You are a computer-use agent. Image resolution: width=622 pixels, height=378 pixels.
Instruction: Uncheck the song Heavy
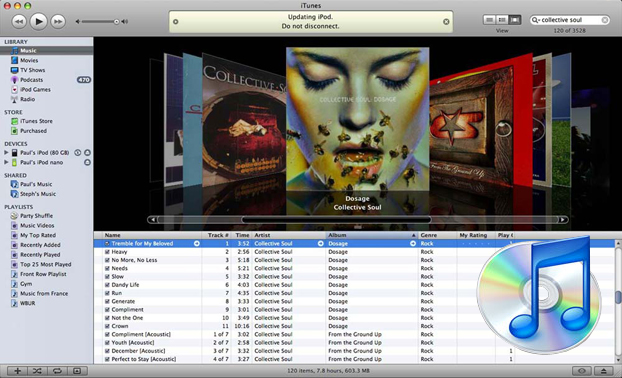(107, 252)
